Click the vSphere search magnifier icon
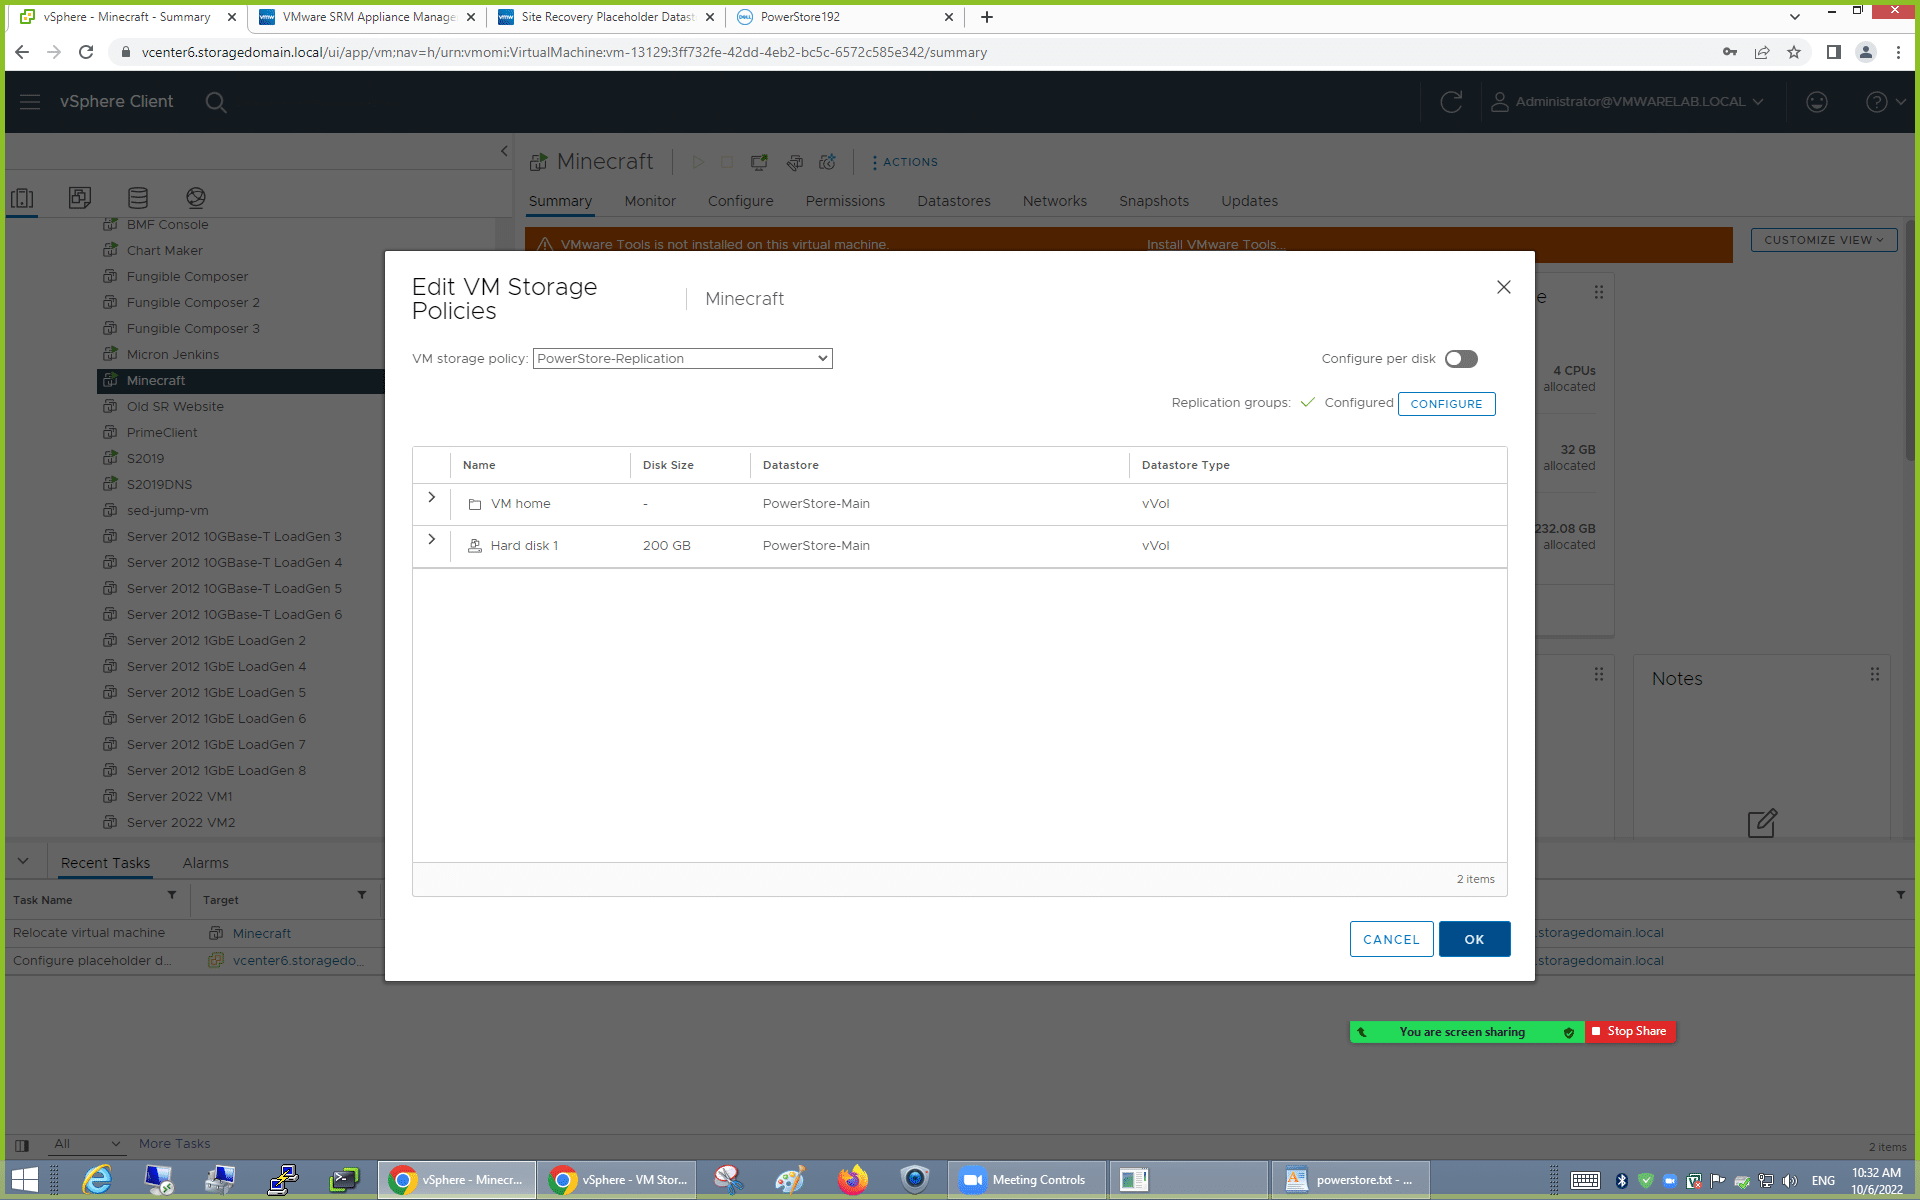This screenshot has height=1200, width=1920. click(x=216, y=102)
